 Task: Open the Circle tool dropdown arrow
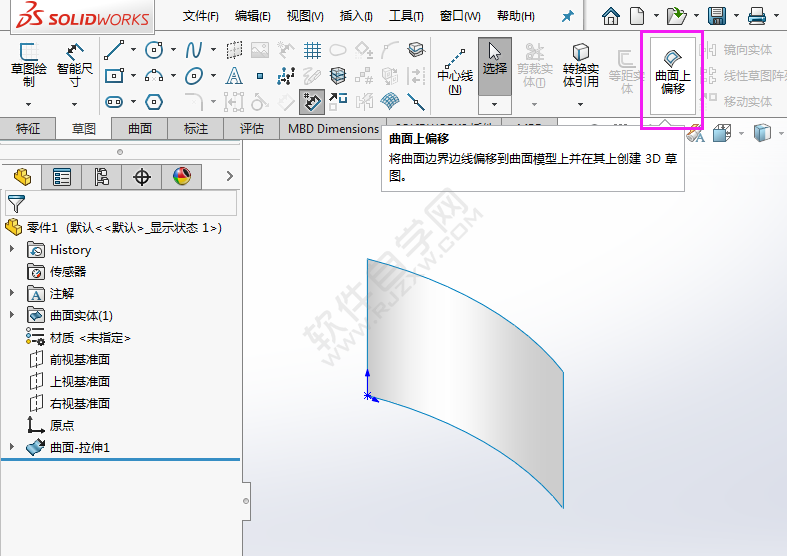173,50
